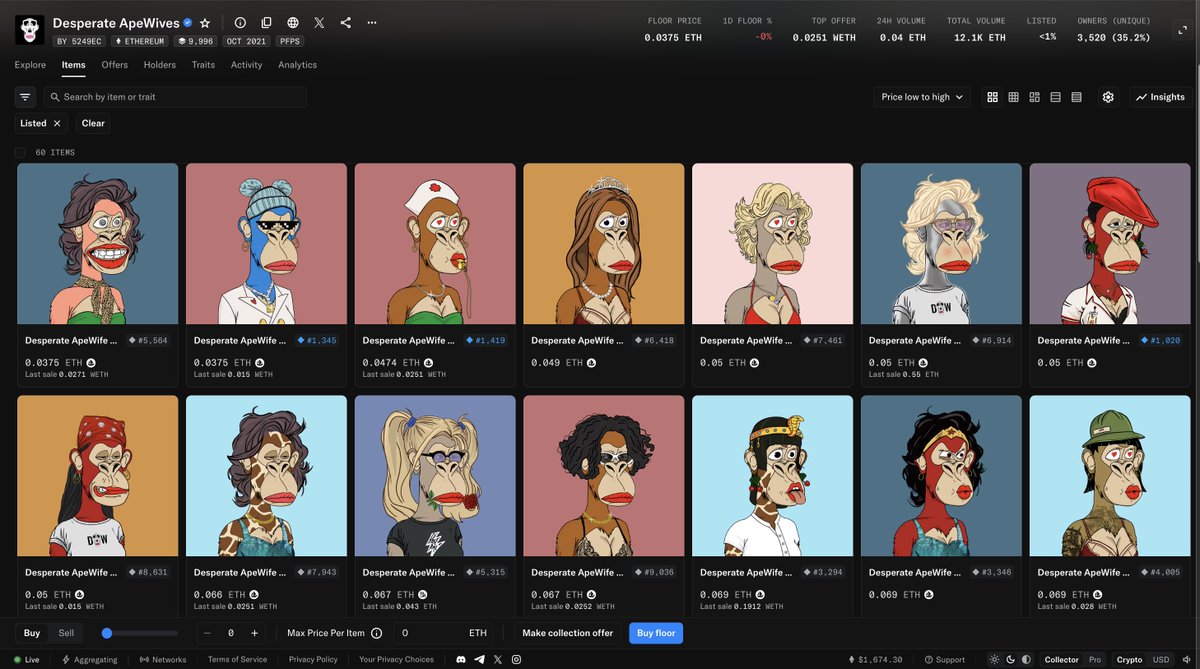Open the Instagram icon in the footer
Screen dimensions: 1200x669
pos(516,659)
